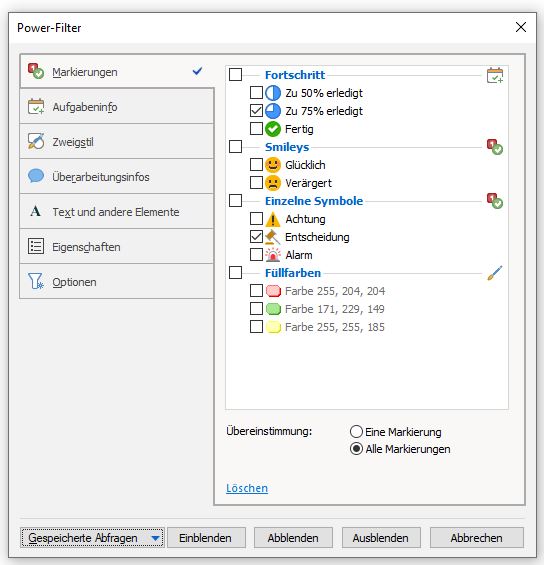This screenshot has width=544, height=565.
Task: Open the Optionen filter settings section
Action: (x=117, y=281)
